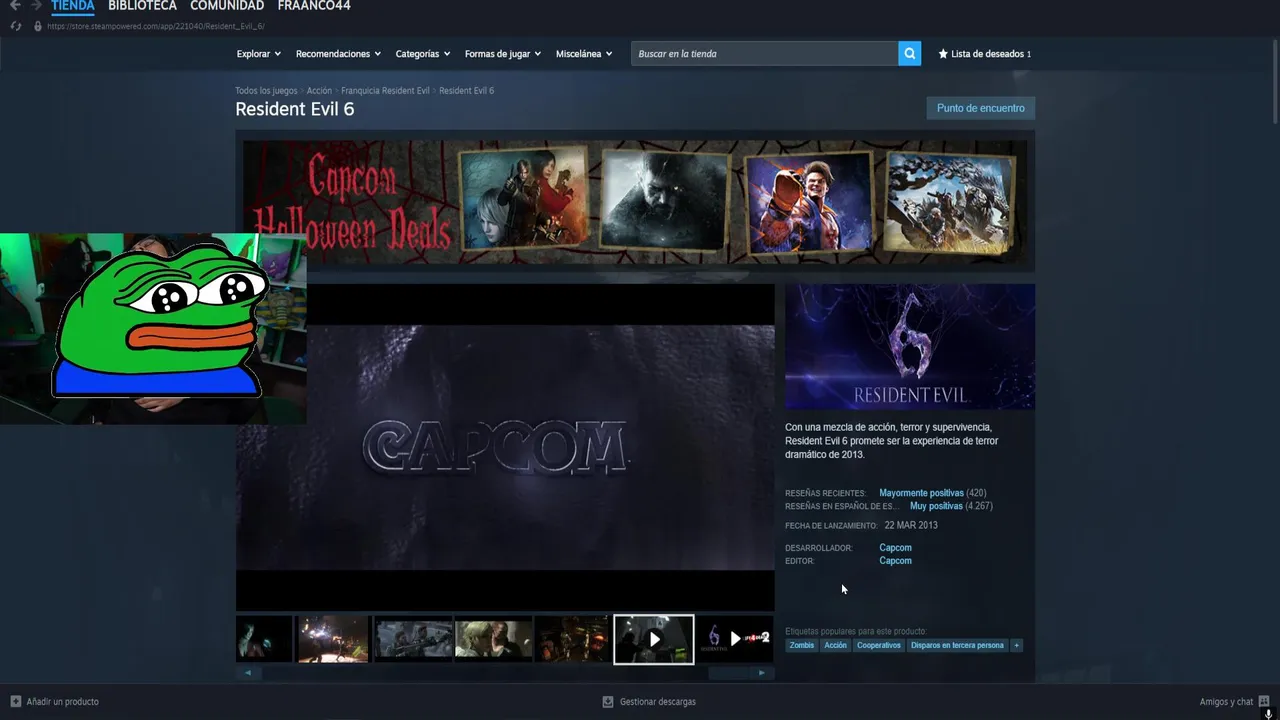The height and width of the screenshot is (720, 1280).
Task: Open the fifth screenshot thumbnail
Action: click(572, 639)
